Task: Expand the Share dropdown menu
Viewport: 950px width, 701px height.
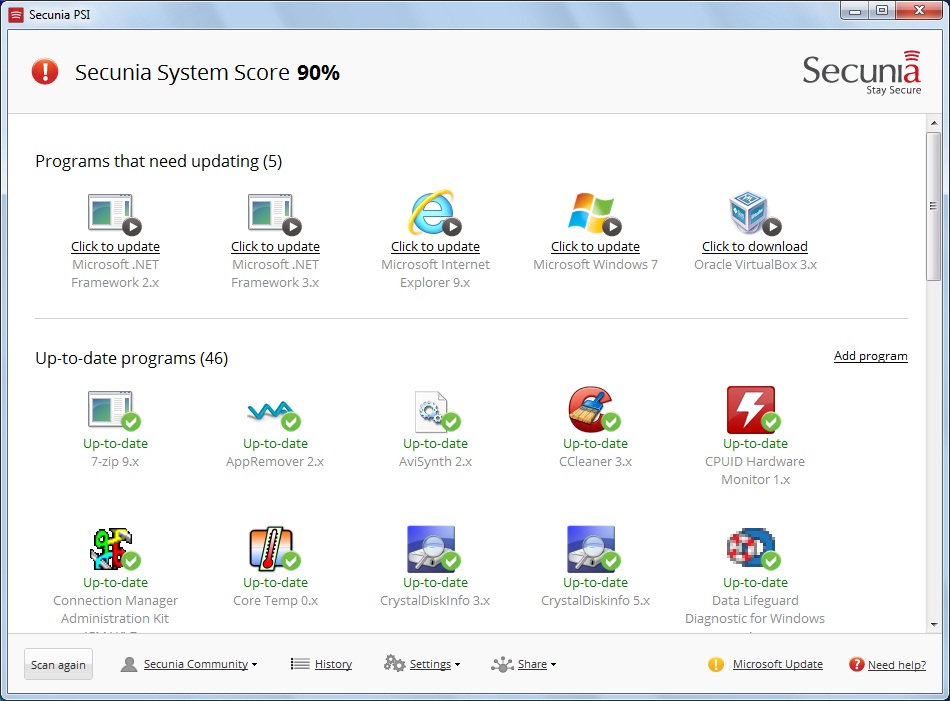Action: click(x=536, y=664)
